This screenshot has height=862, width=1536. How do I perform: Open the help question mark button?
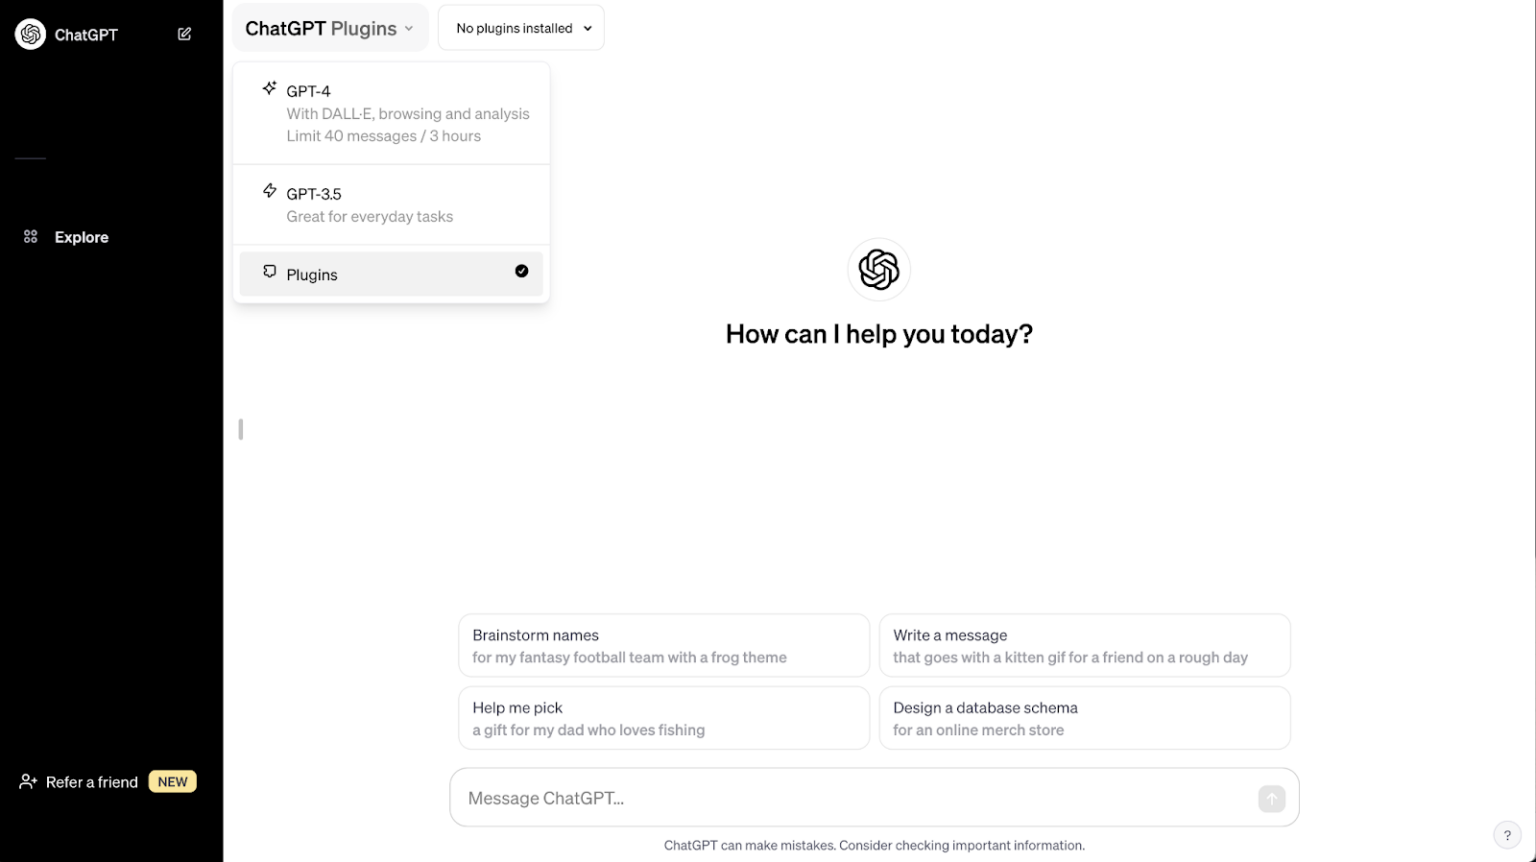[x=1506, y=835]
